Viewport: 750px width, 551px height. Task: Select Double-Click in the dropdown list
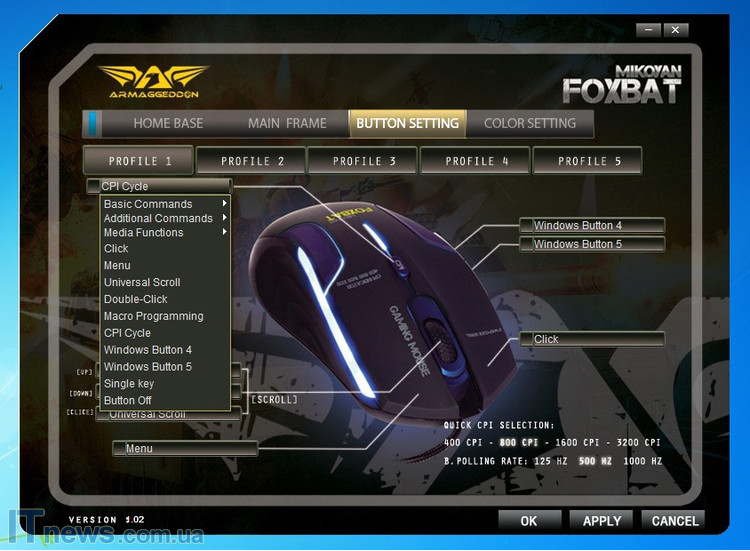point(136,299)
